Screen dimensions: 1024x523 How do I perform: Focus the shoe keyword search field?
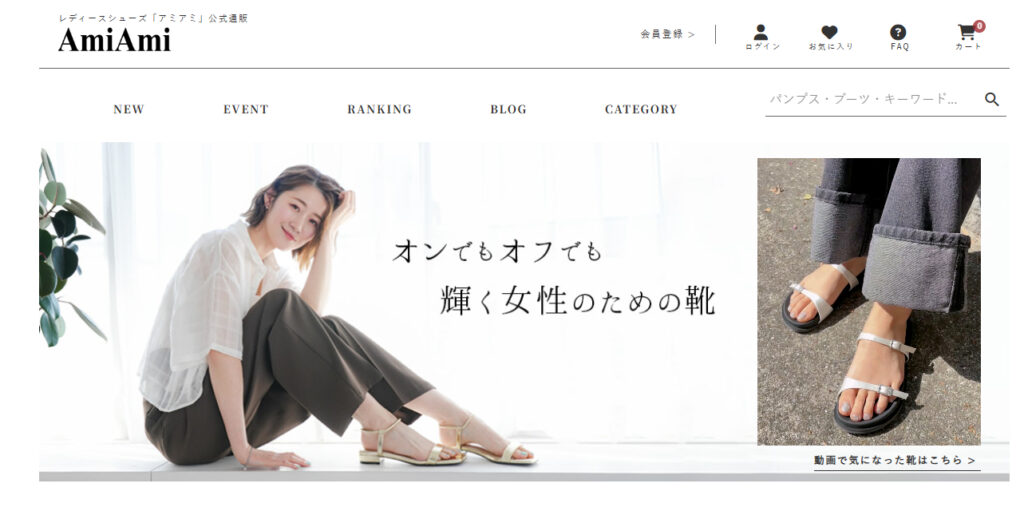pos(872,99)
